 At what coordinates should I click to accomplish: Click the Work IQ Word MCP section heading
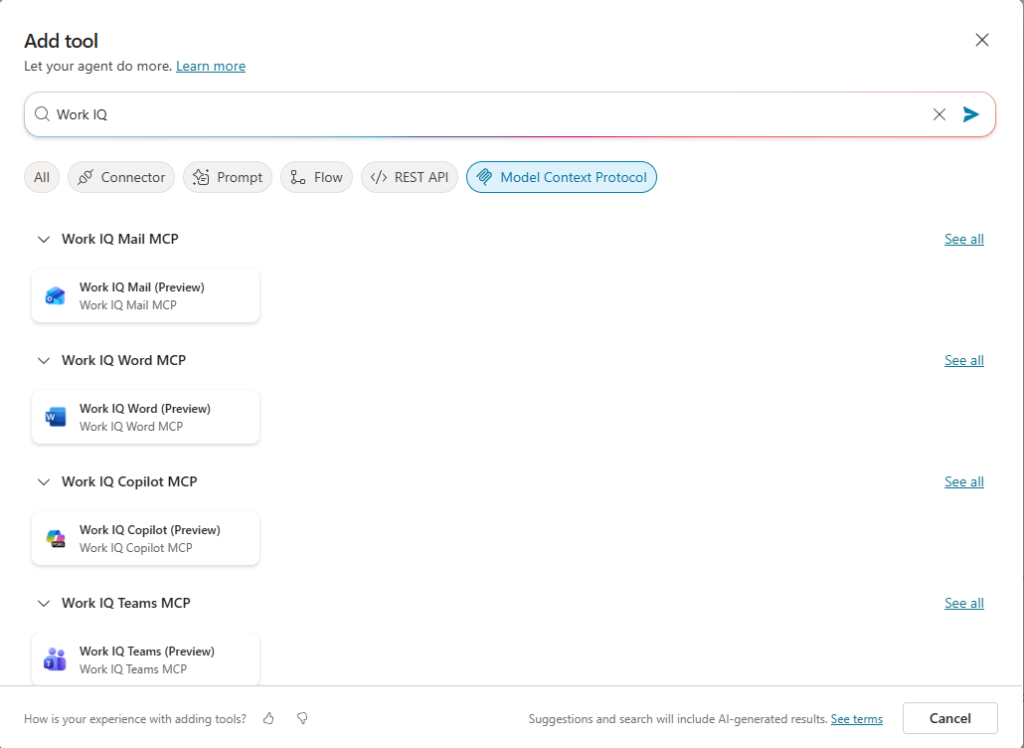tap(124, 361)
